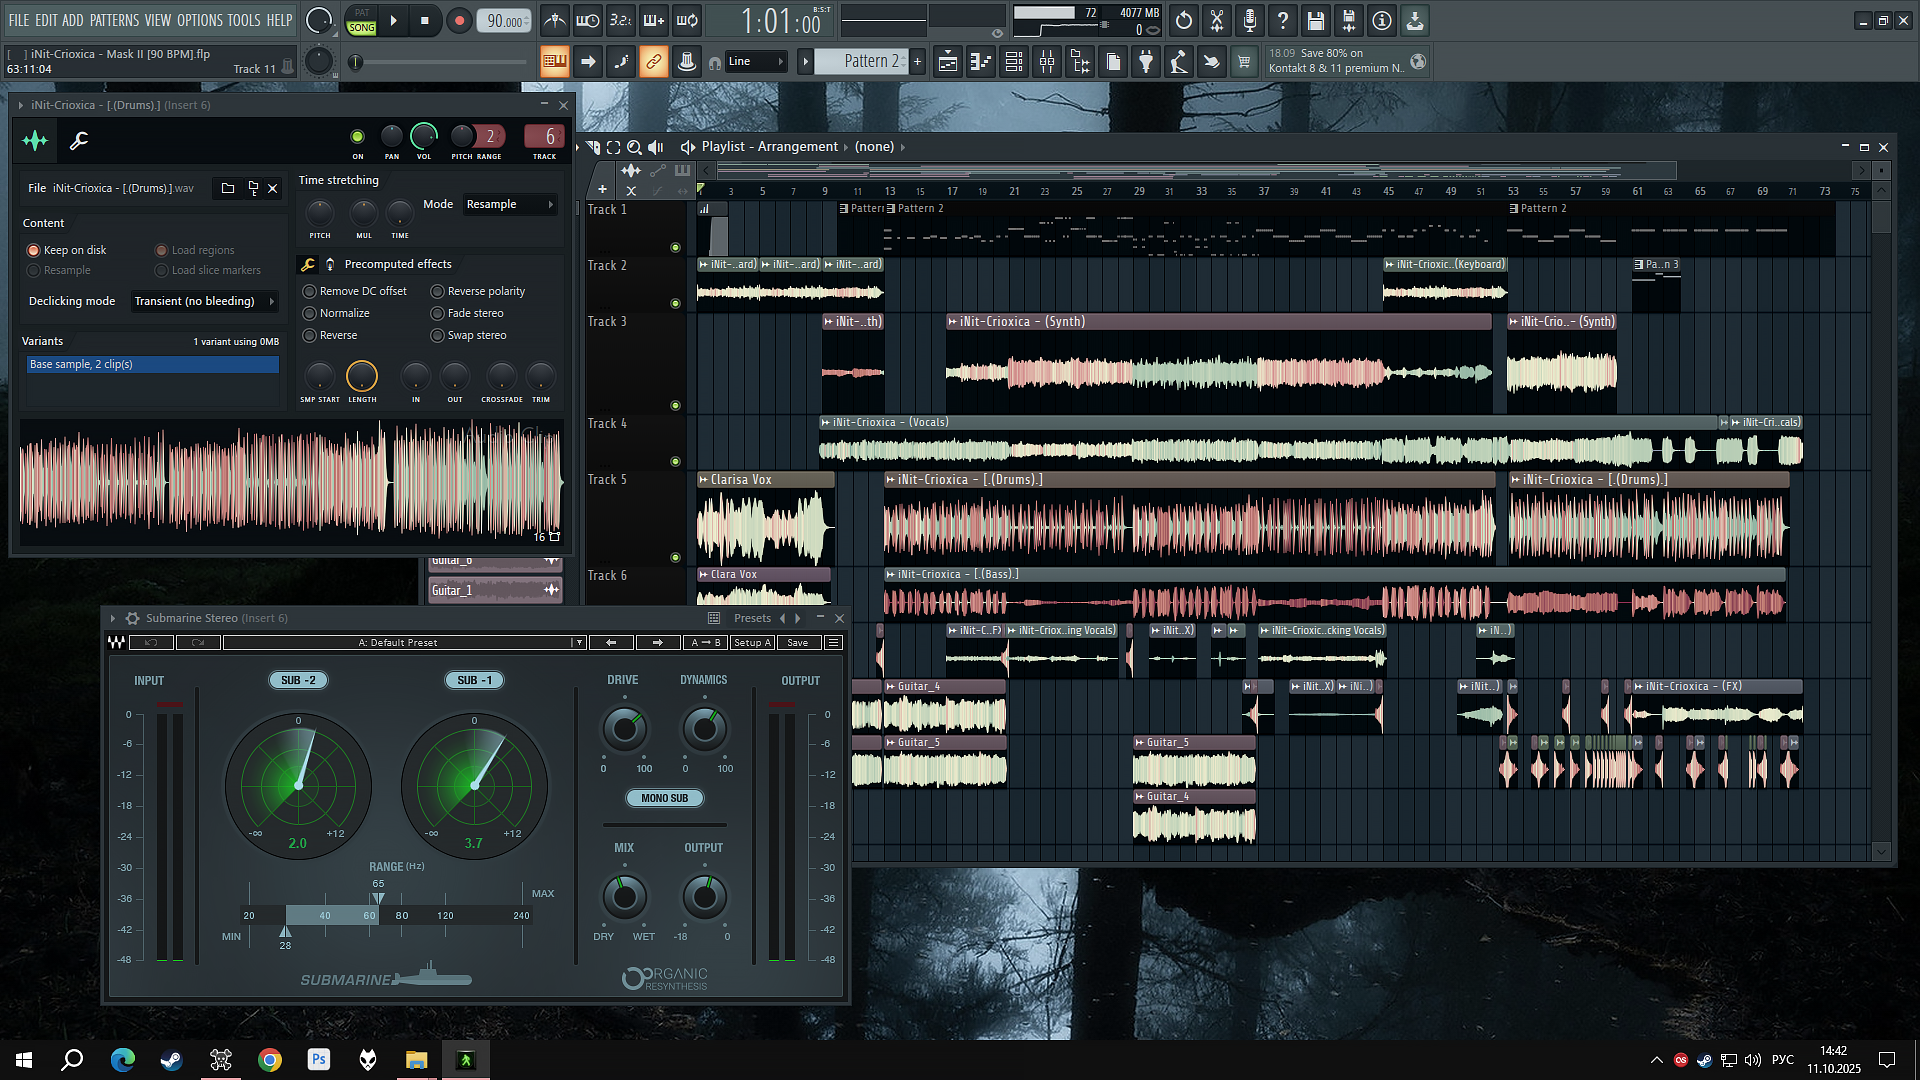
Task: Open the Resample mode dropdown
Action: click(x=505, y=204)
